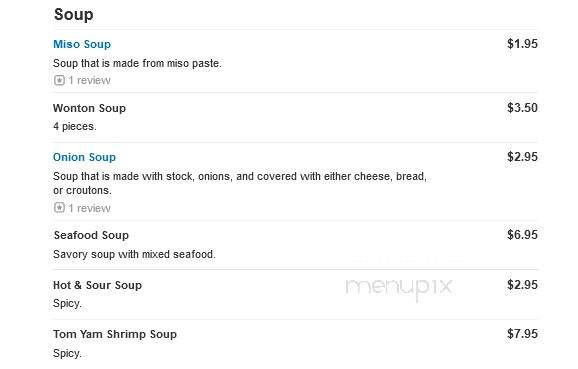The height and width of the screenshot is (369, 578).
Task: Click the $6.95 Seafood Soup price
Action: pyautogui.click(x=522, y=235)
